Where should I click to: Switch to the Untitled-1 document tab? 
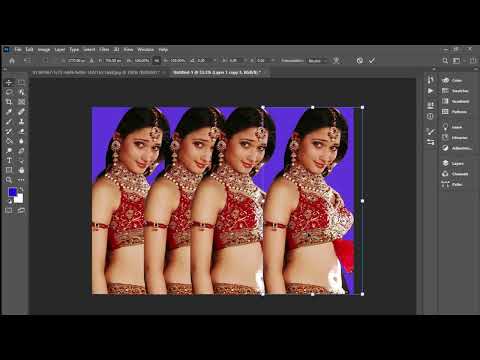pos(217,72)
